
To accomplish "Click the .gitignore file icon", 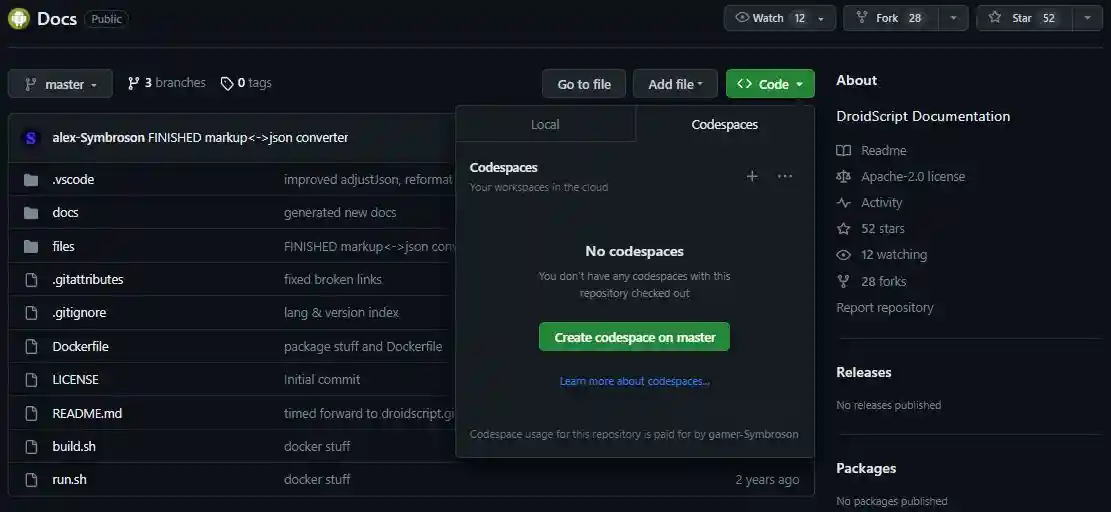I will pyautogui.click(x=30, y=313).
